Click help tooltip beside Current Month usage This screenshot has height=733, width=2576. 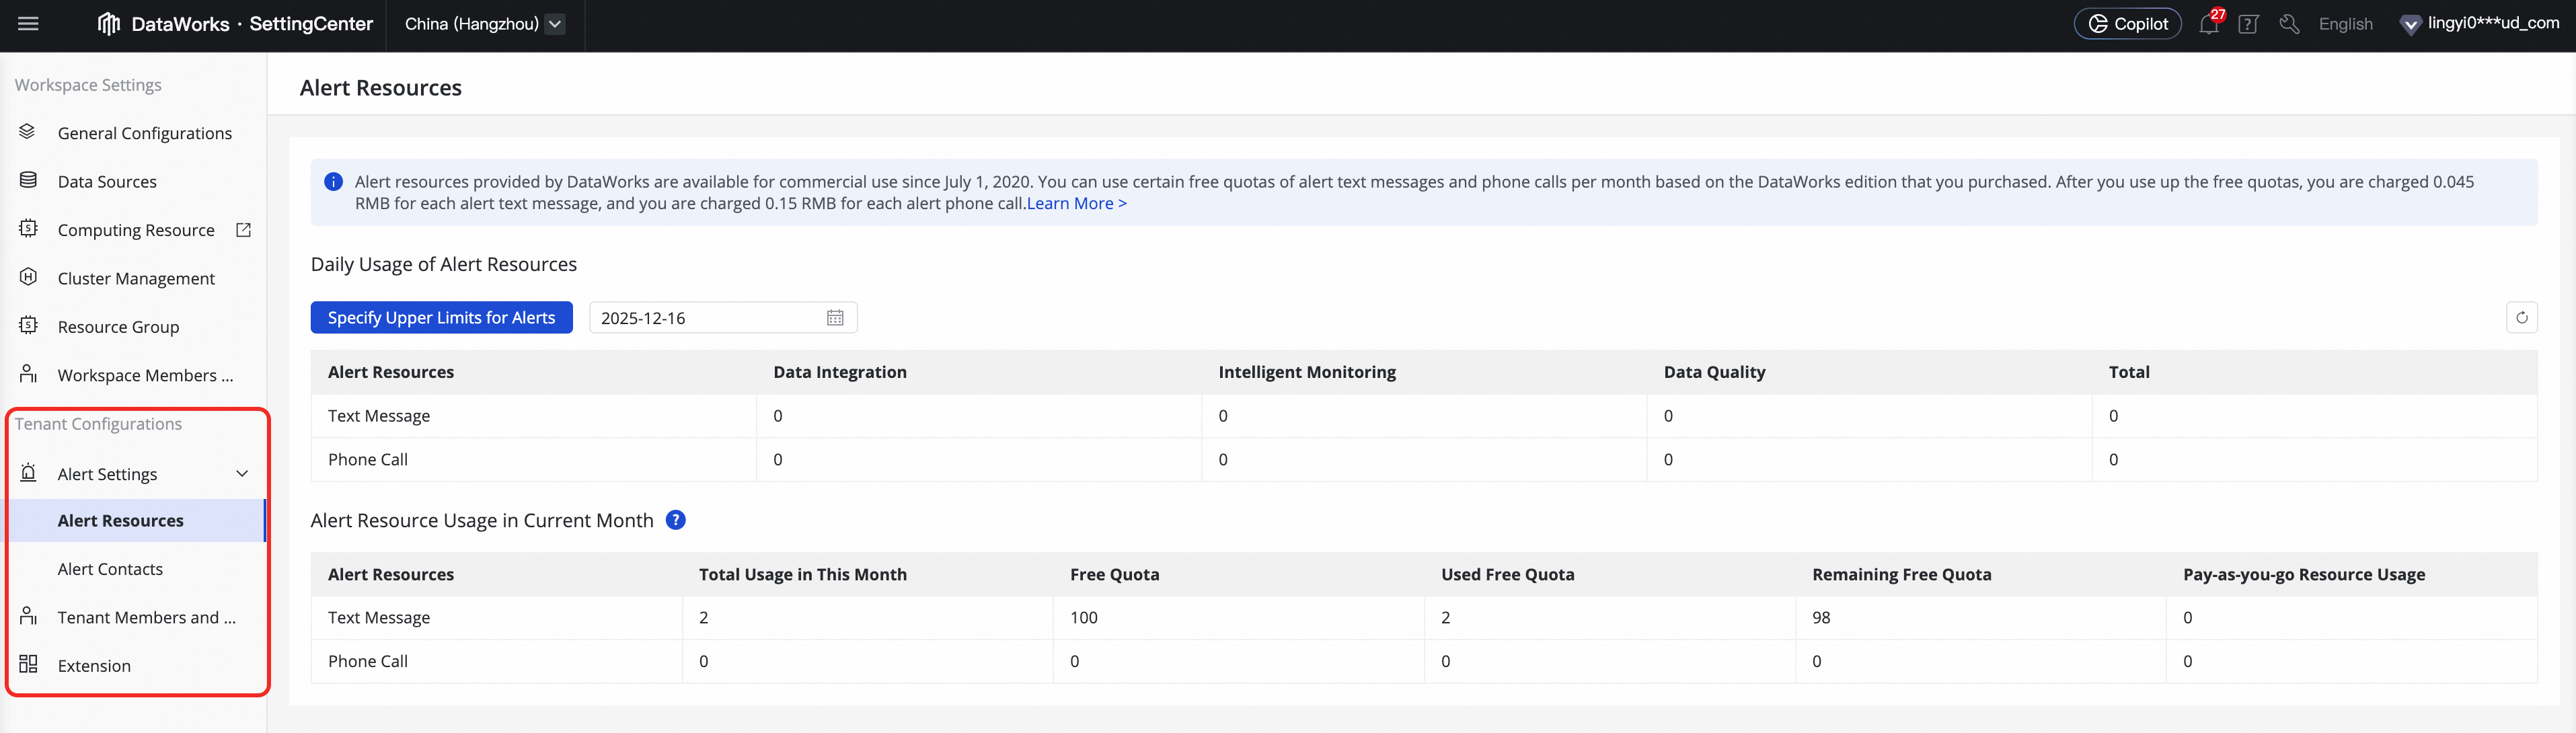pos(676,520)
